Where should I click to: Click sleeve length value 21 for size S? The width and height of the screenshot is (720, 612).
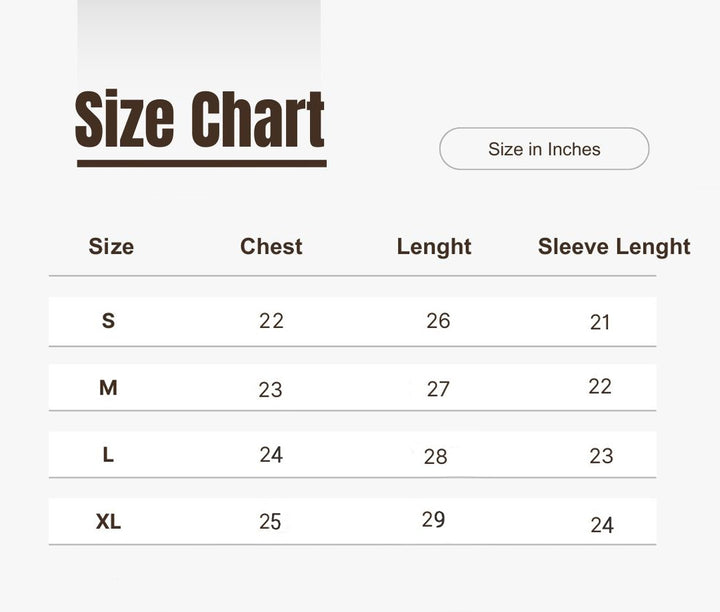click(x=600, y=322)
